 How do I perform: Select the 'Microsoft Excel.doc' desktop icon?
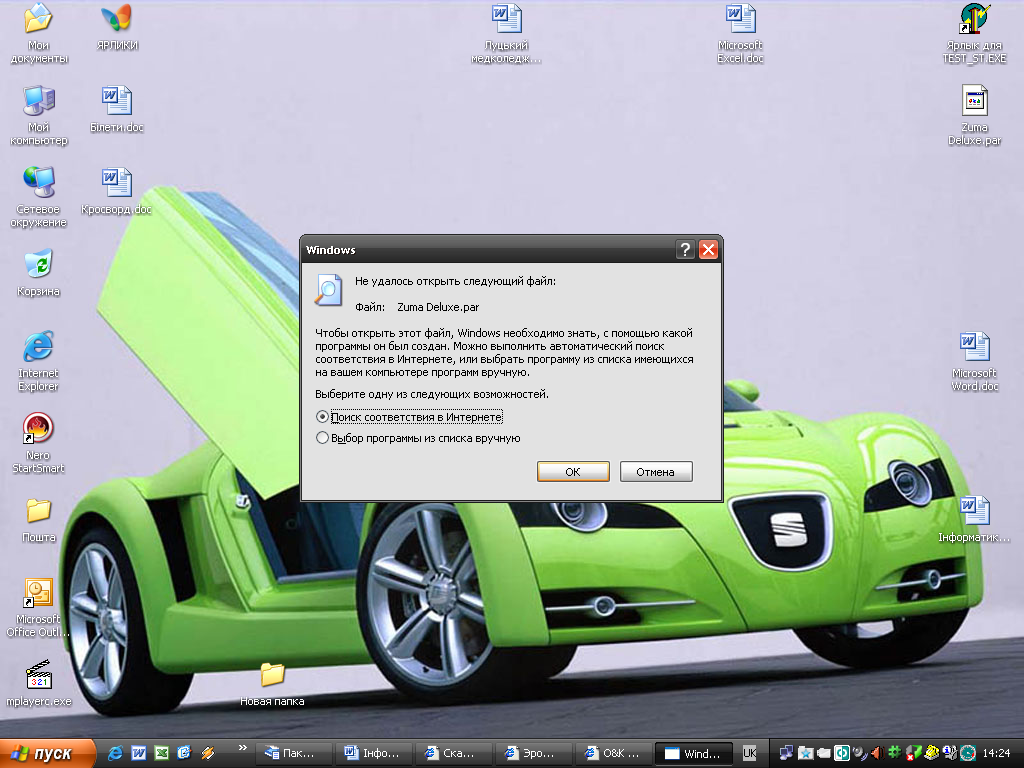741,33
